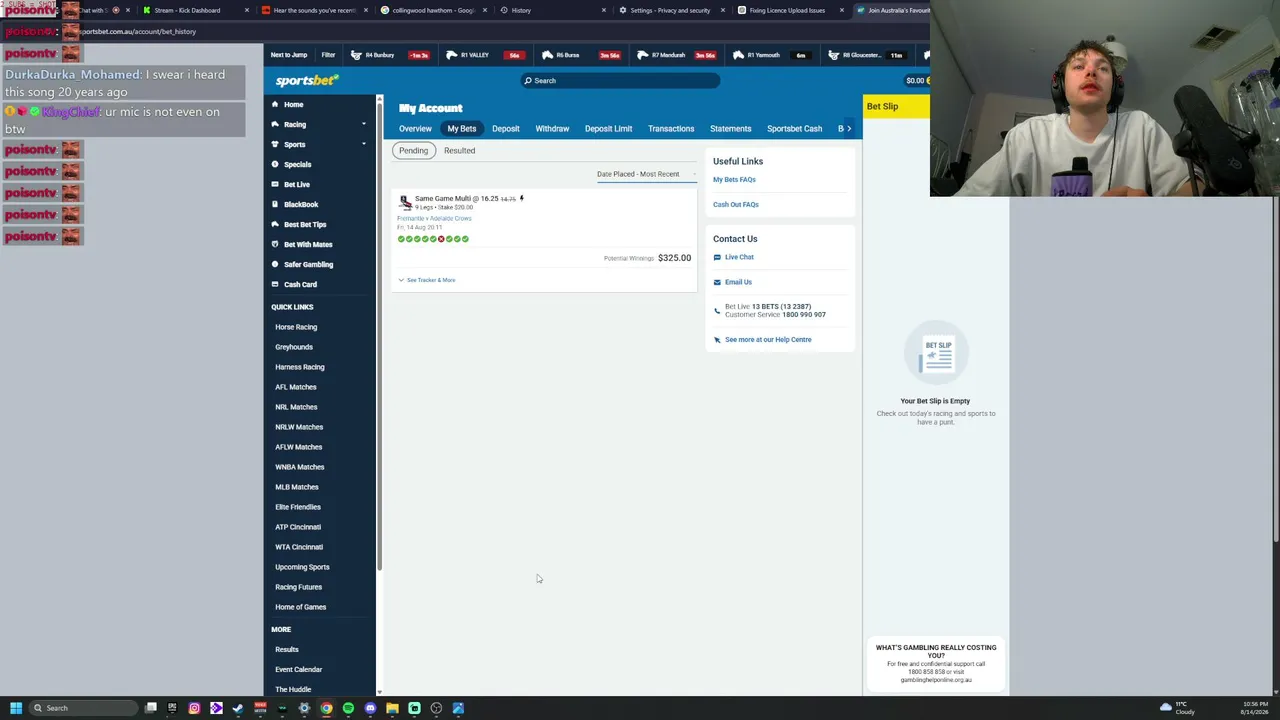
Task: Show Resulted bets
Action: coord(459,151)
